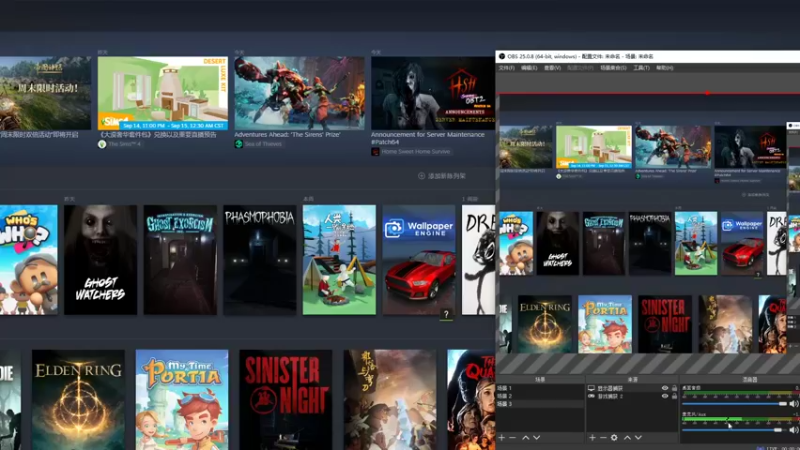Click Sea of Thieves icon under the news card
The height and width of the screenshot is (450, 800).
tap(238, 144)
